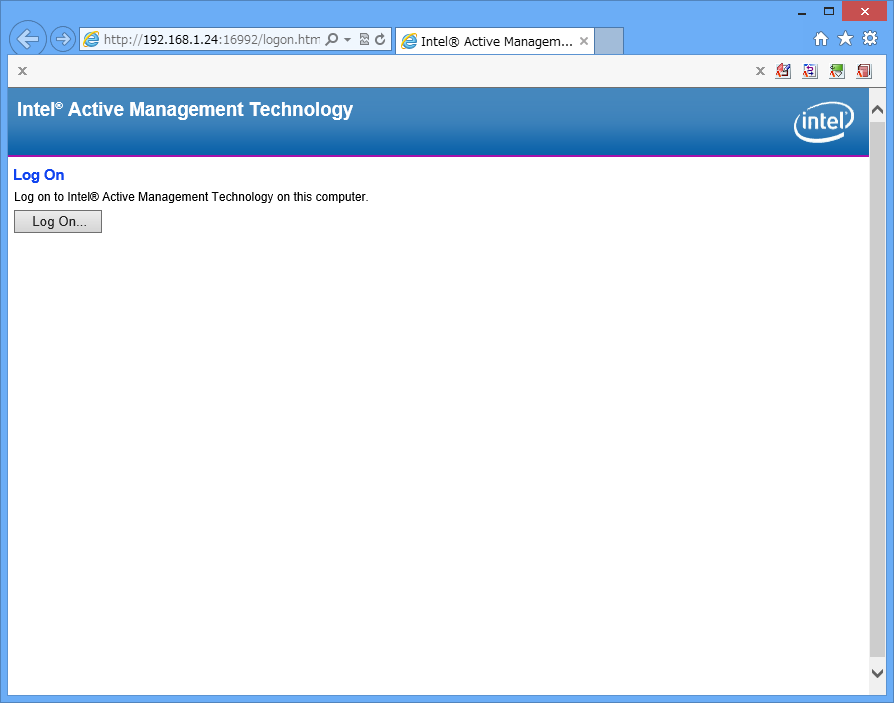894x703 pixels.
Task: Click the red book toolbar icon
Action: pyautogui.click(x=864, y=71)
